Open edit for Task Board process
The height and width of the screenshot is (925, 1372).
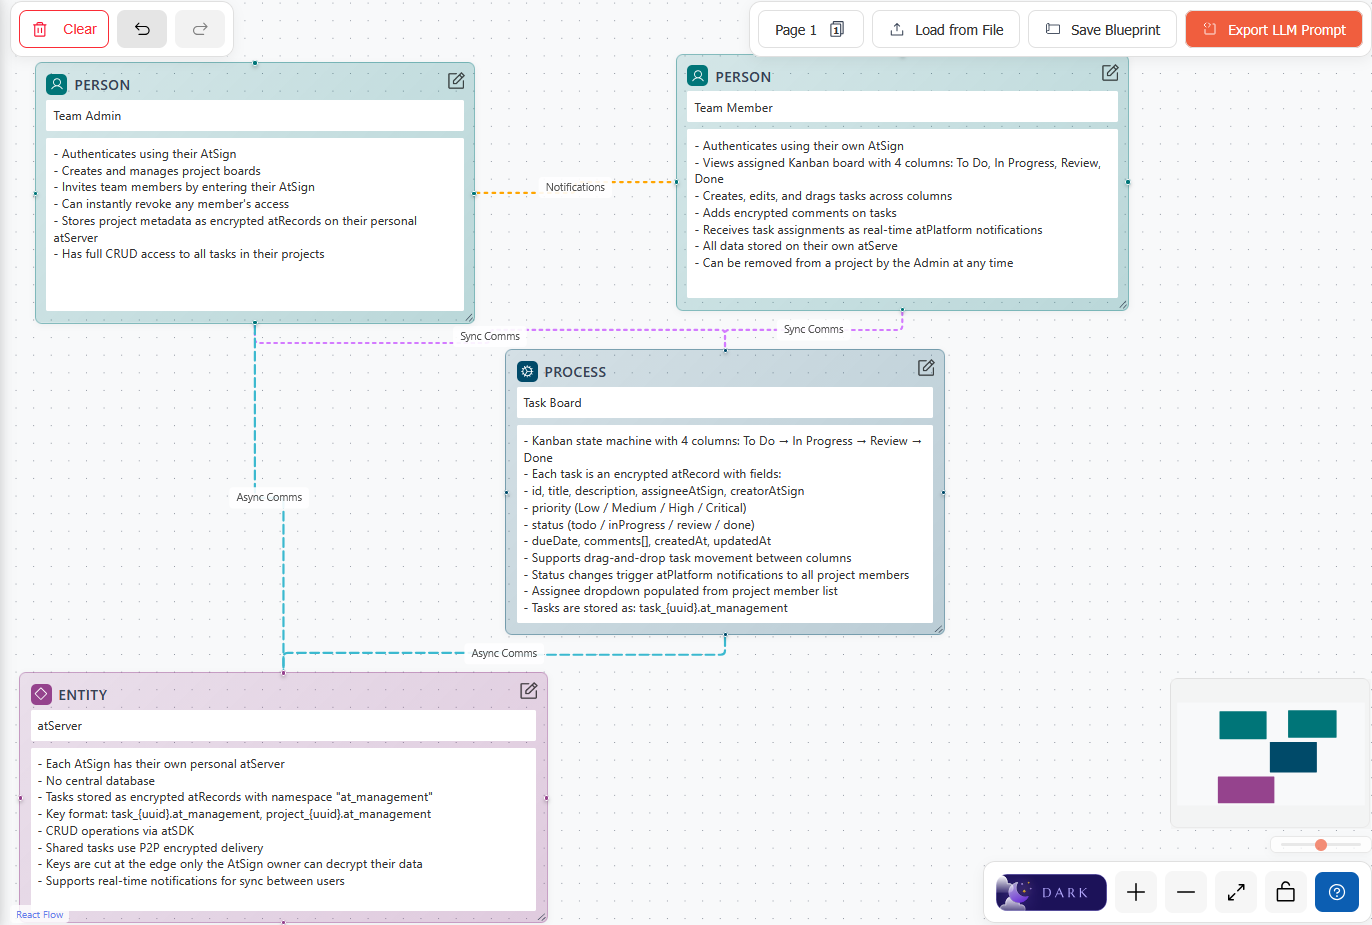pos(926,368)
